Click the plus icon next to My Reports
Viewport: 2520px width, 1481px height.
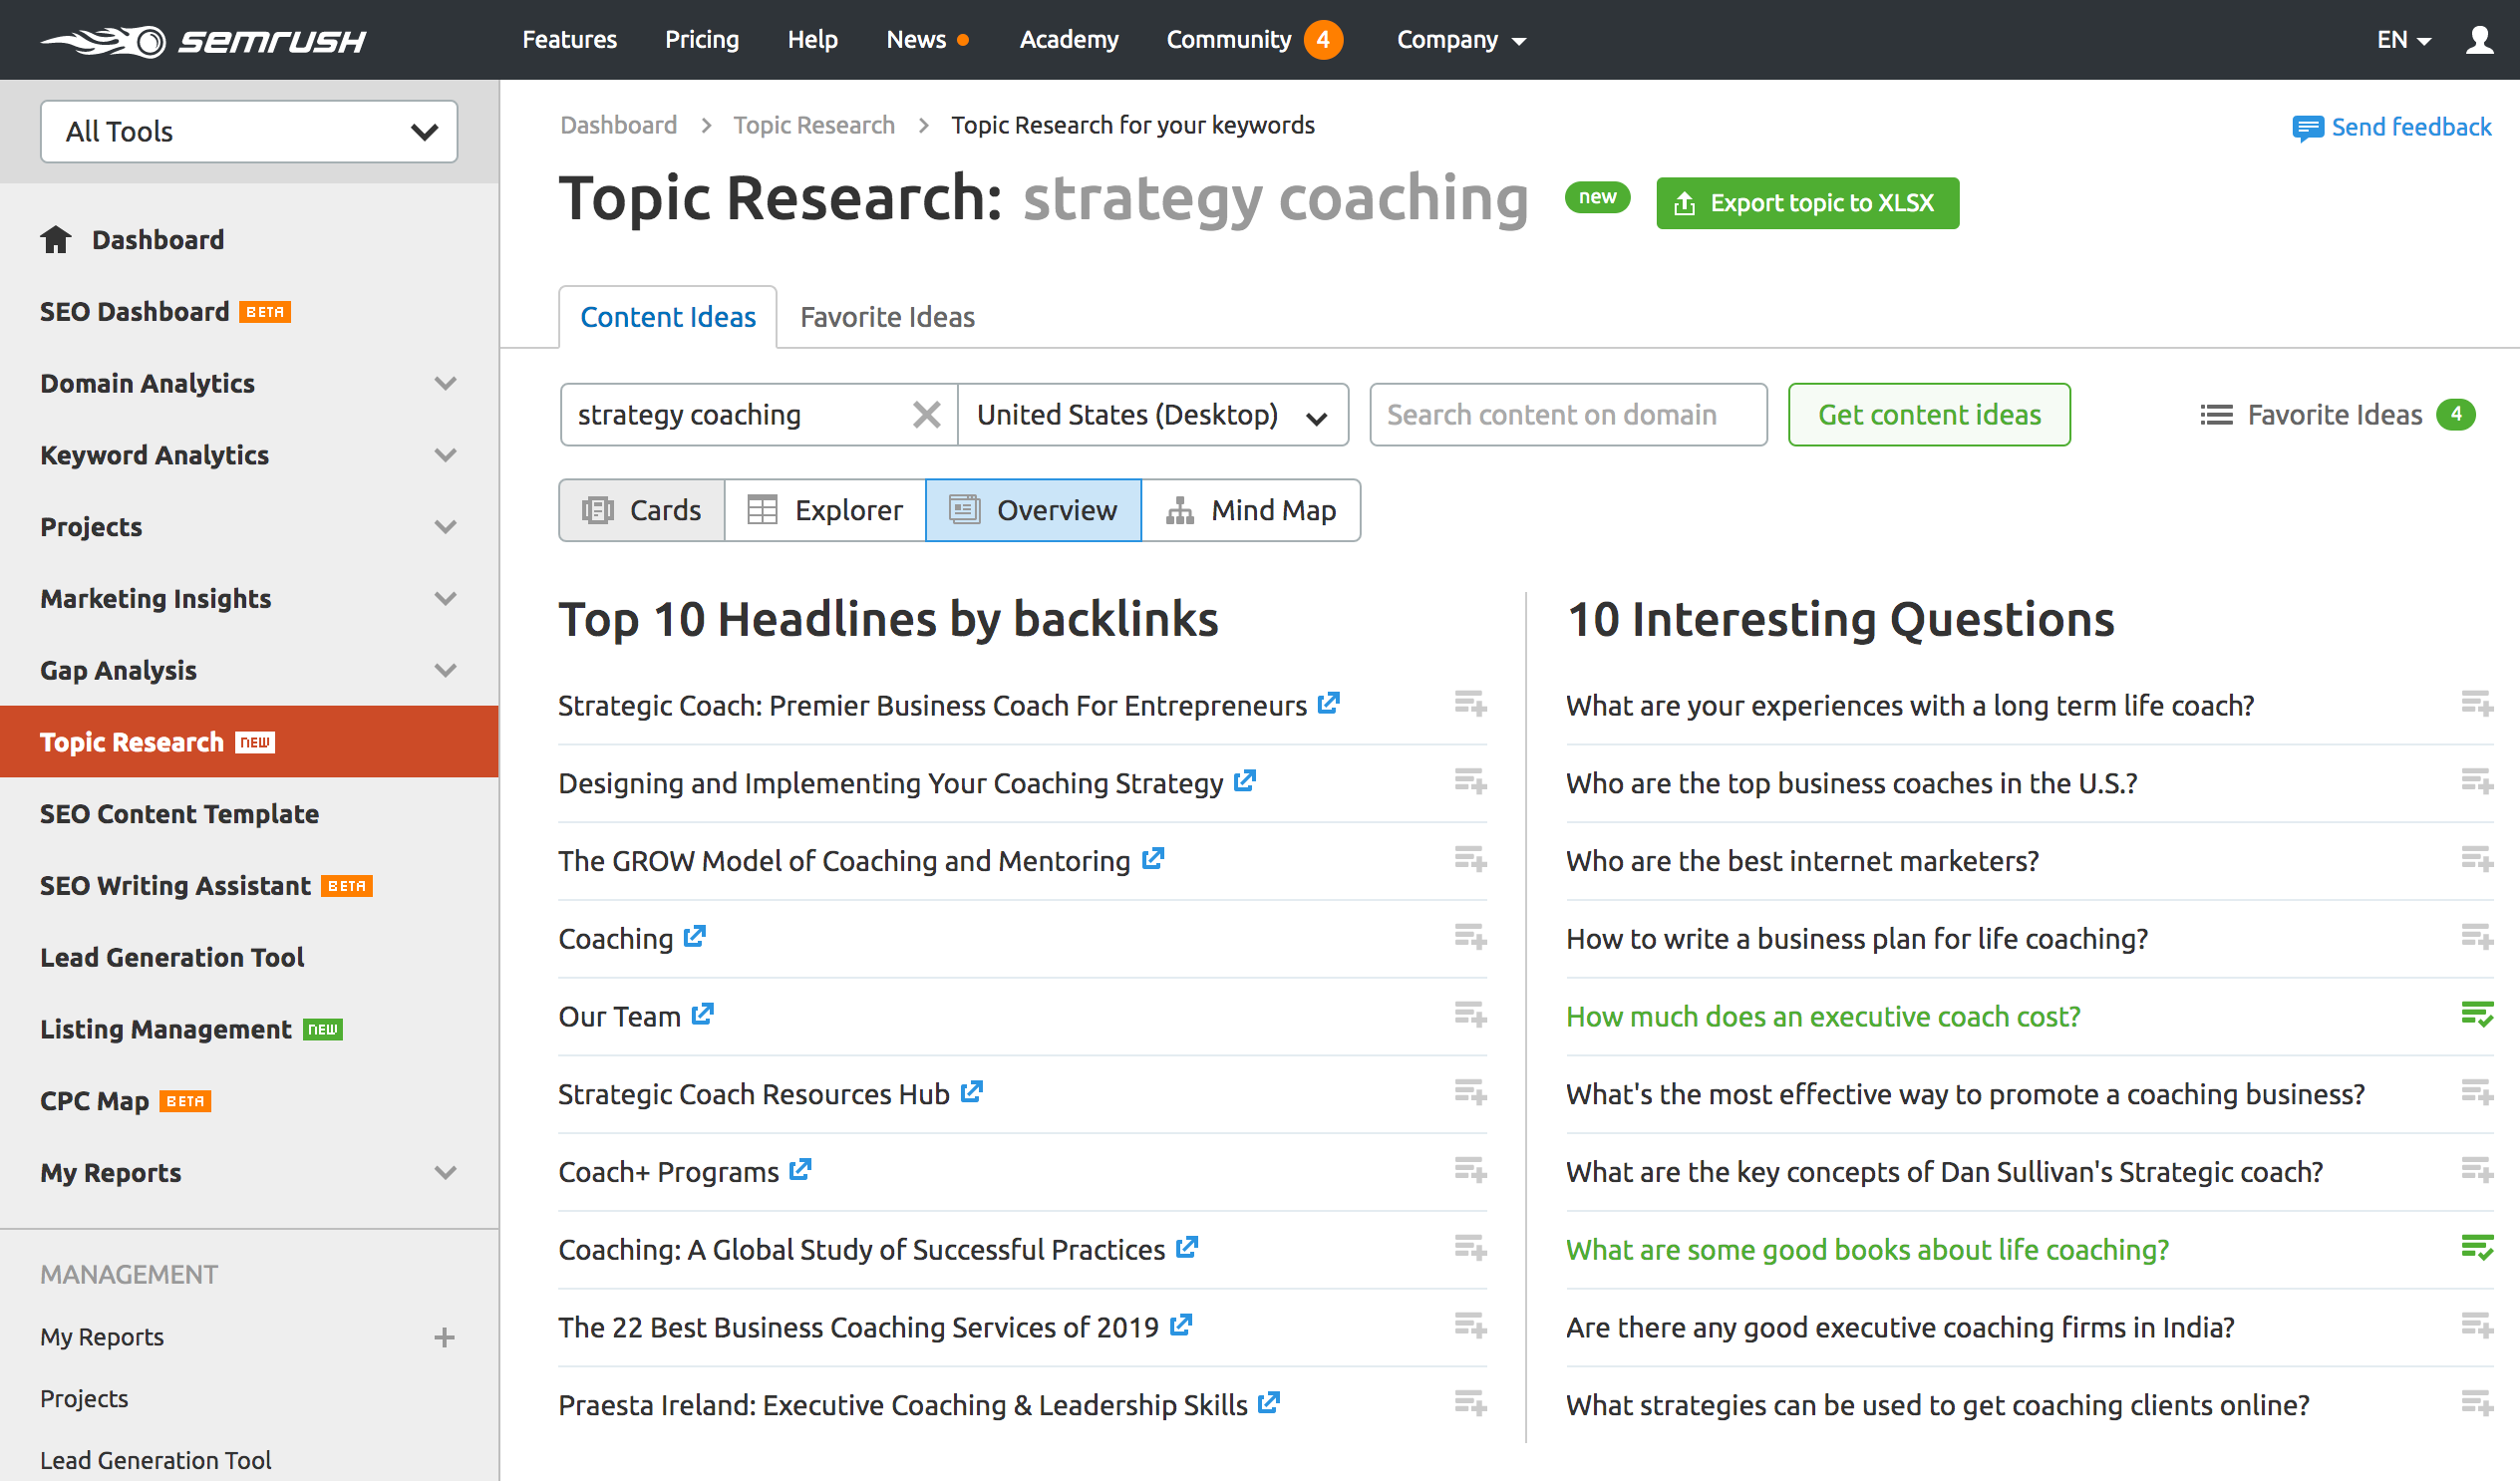tap(444, 1337)
